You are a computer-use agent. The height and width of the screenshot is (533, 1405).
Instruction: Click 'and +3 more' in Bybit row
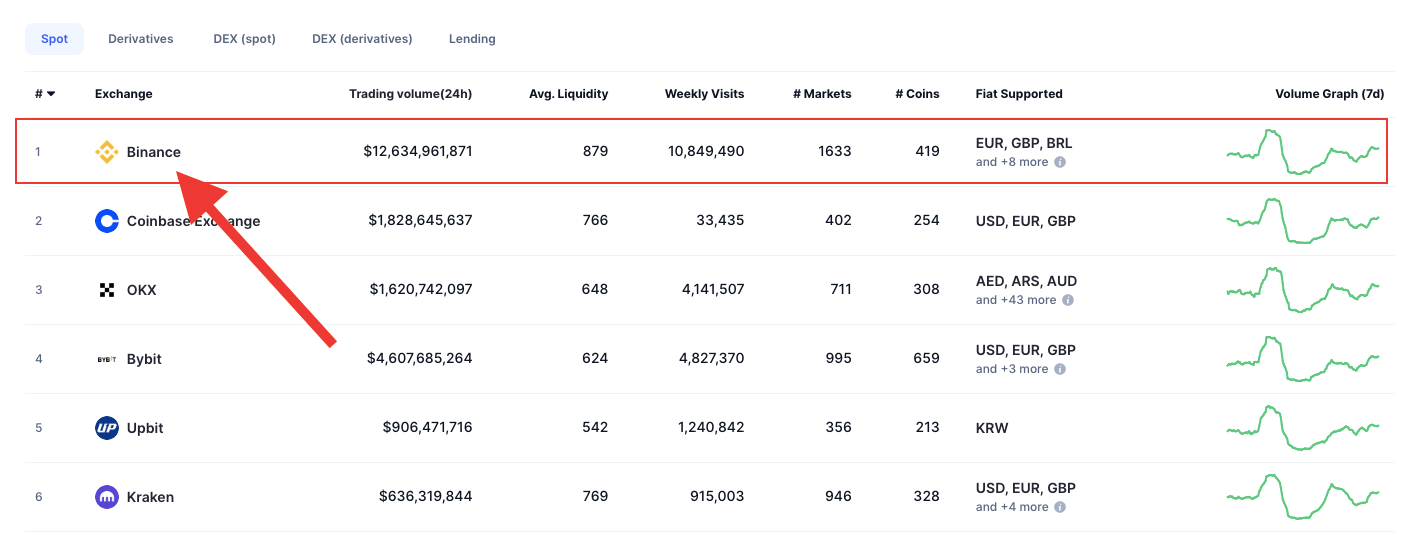point(1012,369)
